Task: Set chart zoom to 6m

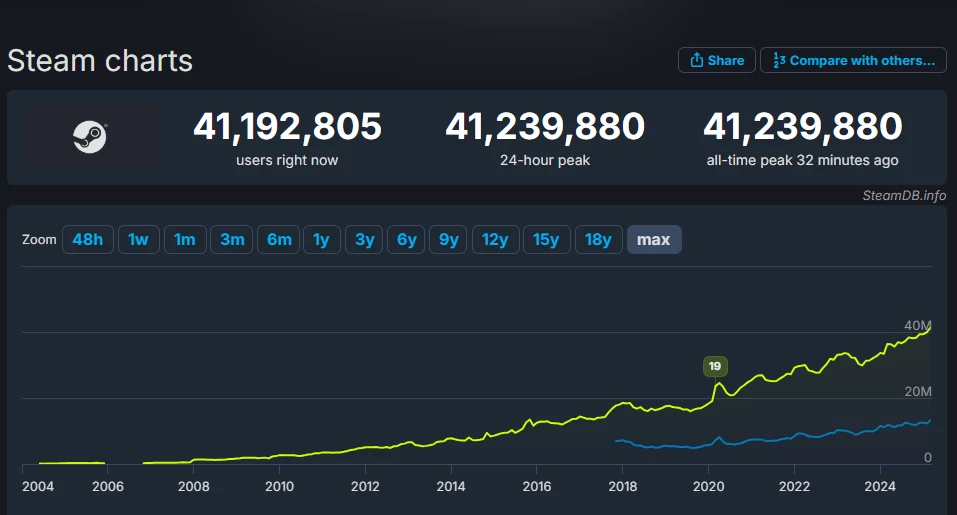Action: point(279,239)
